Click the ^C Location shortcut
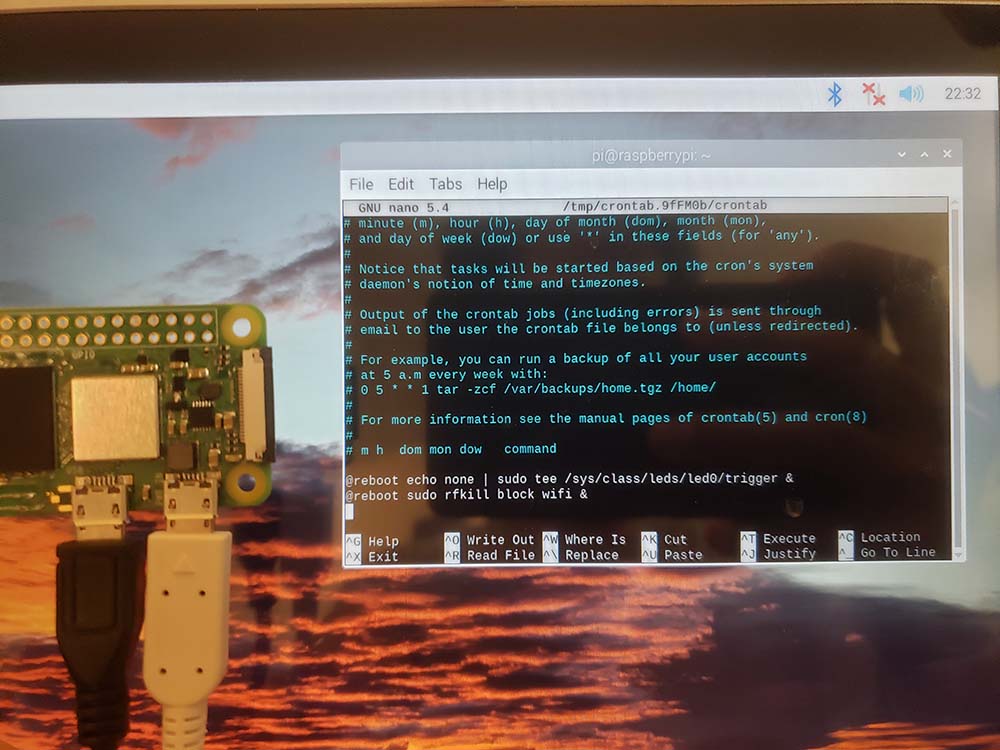 click(x=879, y=537)
